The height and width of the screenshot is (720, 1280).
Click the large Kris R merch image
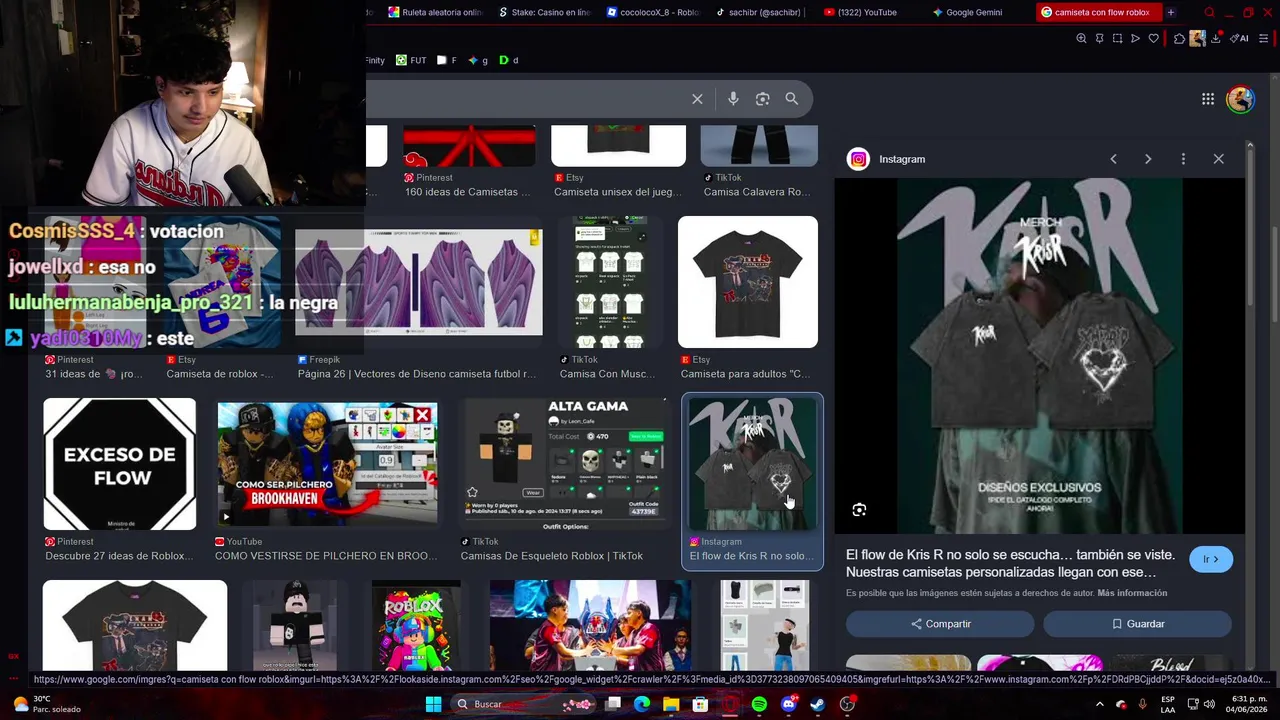pyautogui.click(x=1039, y=356)
